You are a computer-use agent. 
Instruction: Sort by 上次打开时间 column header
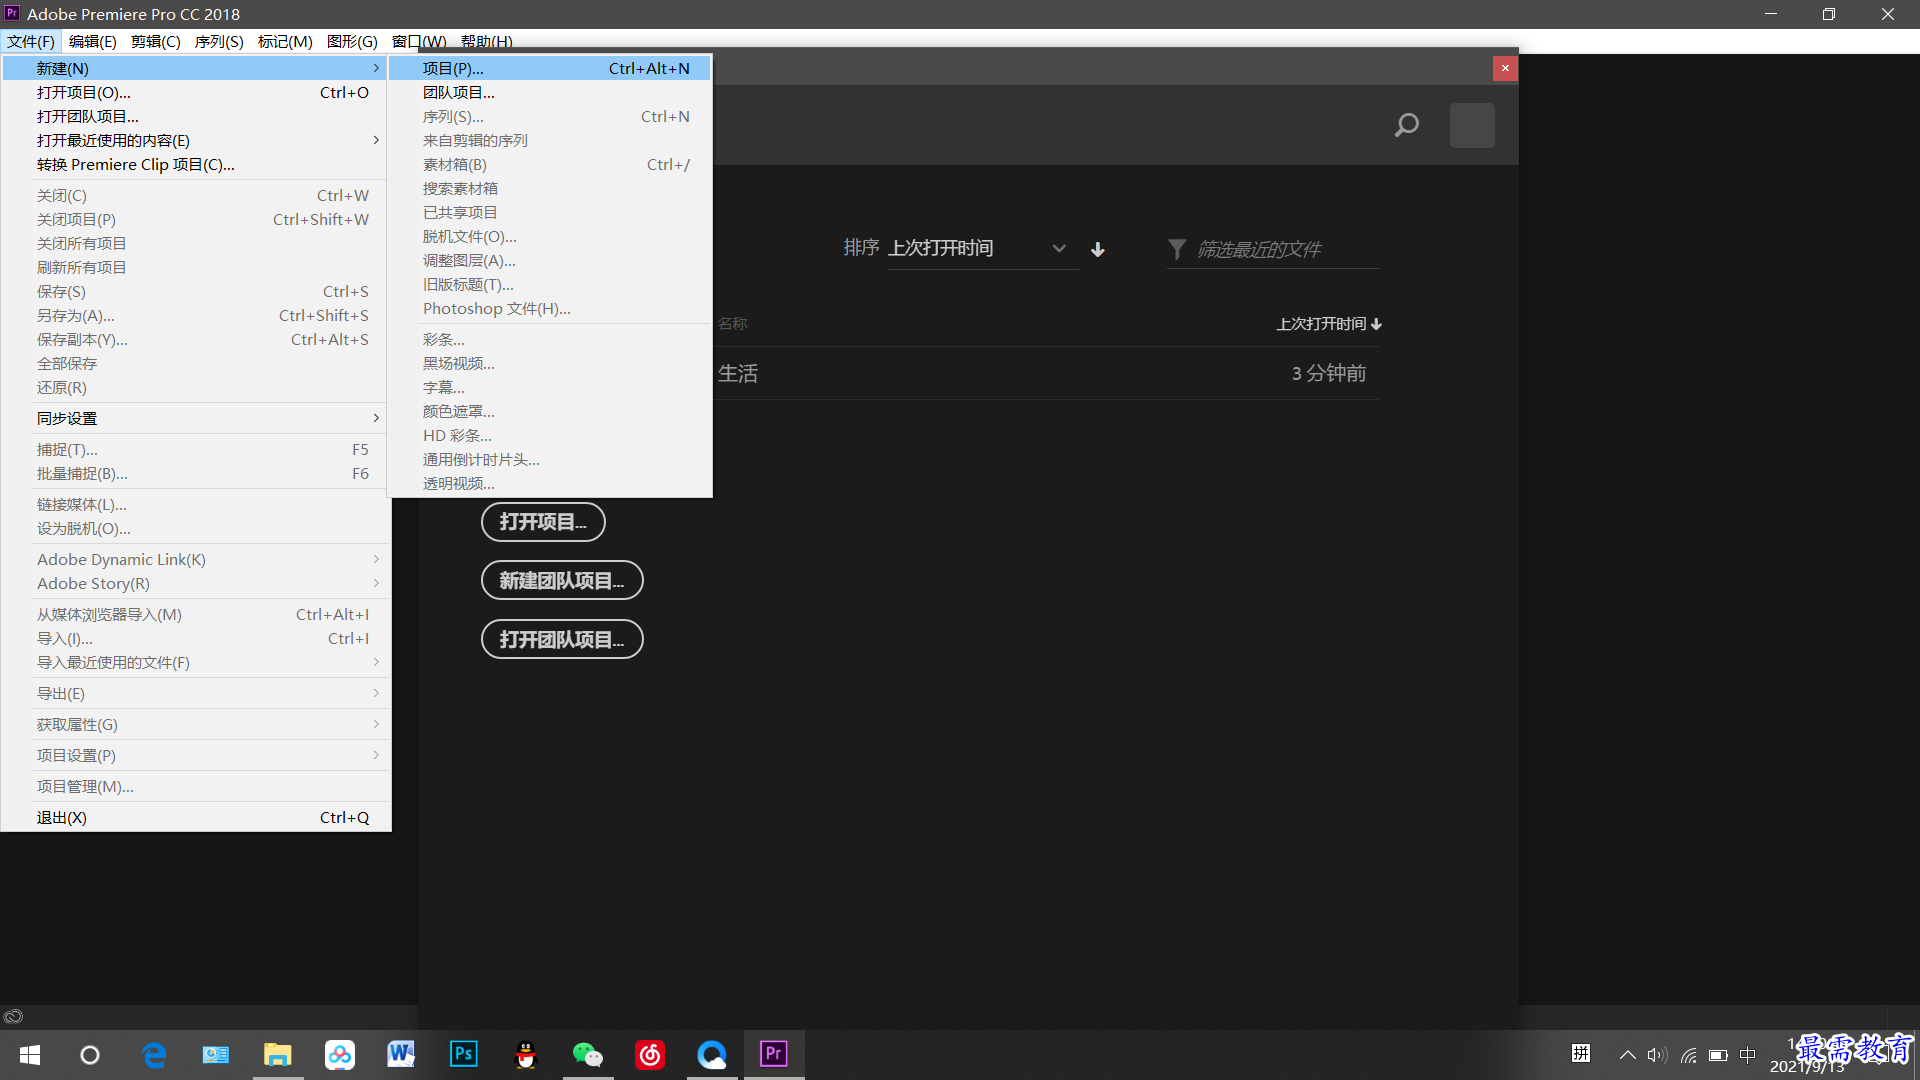pos(1328,324)
